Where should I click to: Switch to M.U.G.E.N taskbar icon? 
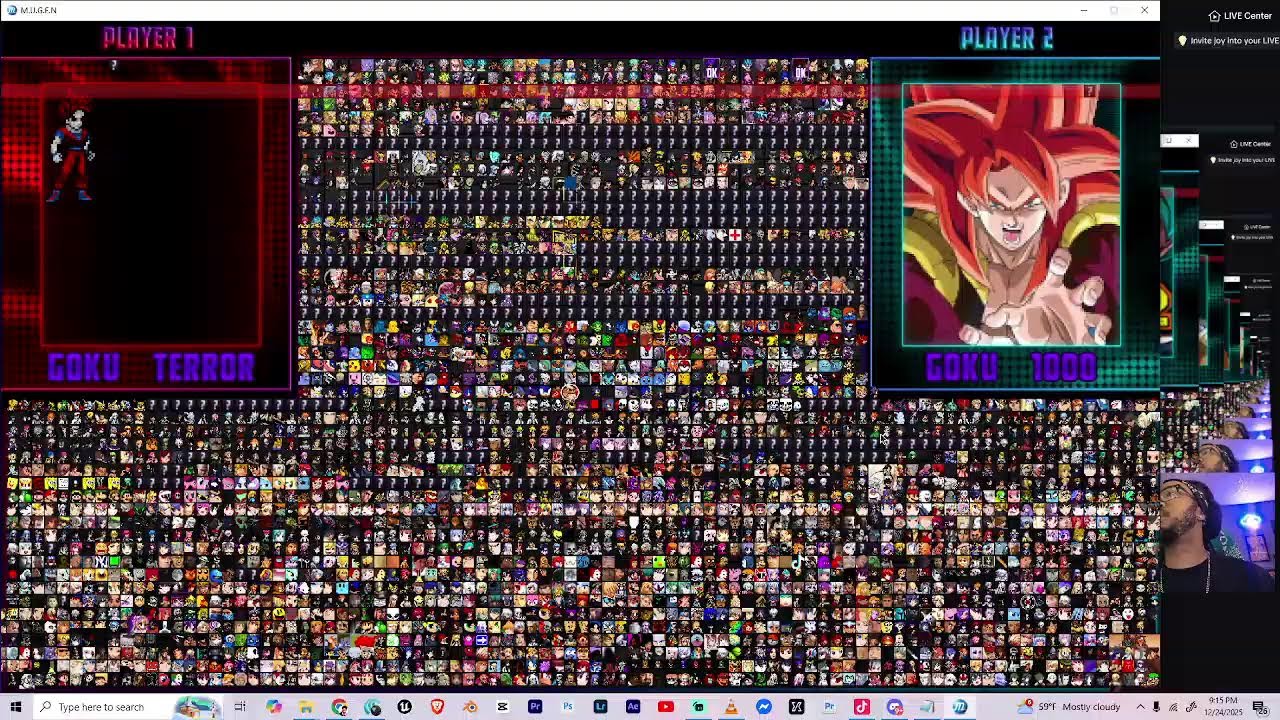[x=959, y=707]
